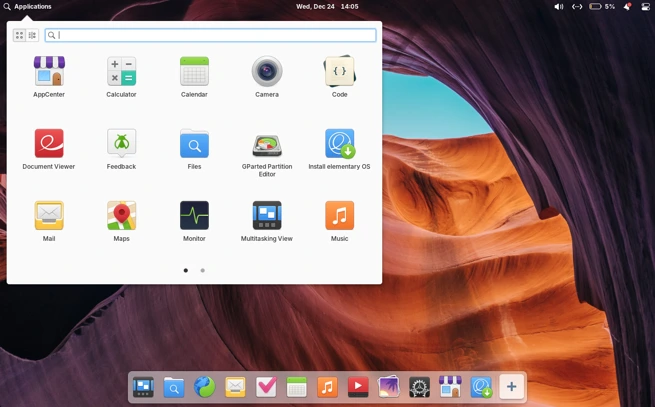Click the plus button in the dock
The image size is (655, 407).
[512, 387]
